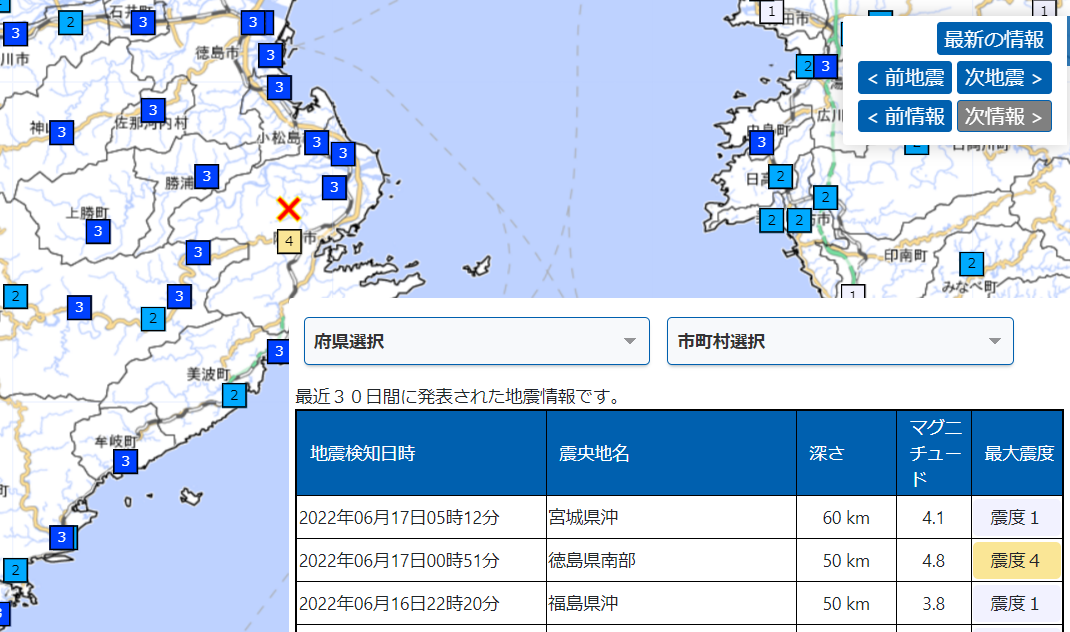The width and height of the screenshot is (1070, 632).
Task: Click the intensity 3 marker near 牟岐町
Action: (124, 462)
